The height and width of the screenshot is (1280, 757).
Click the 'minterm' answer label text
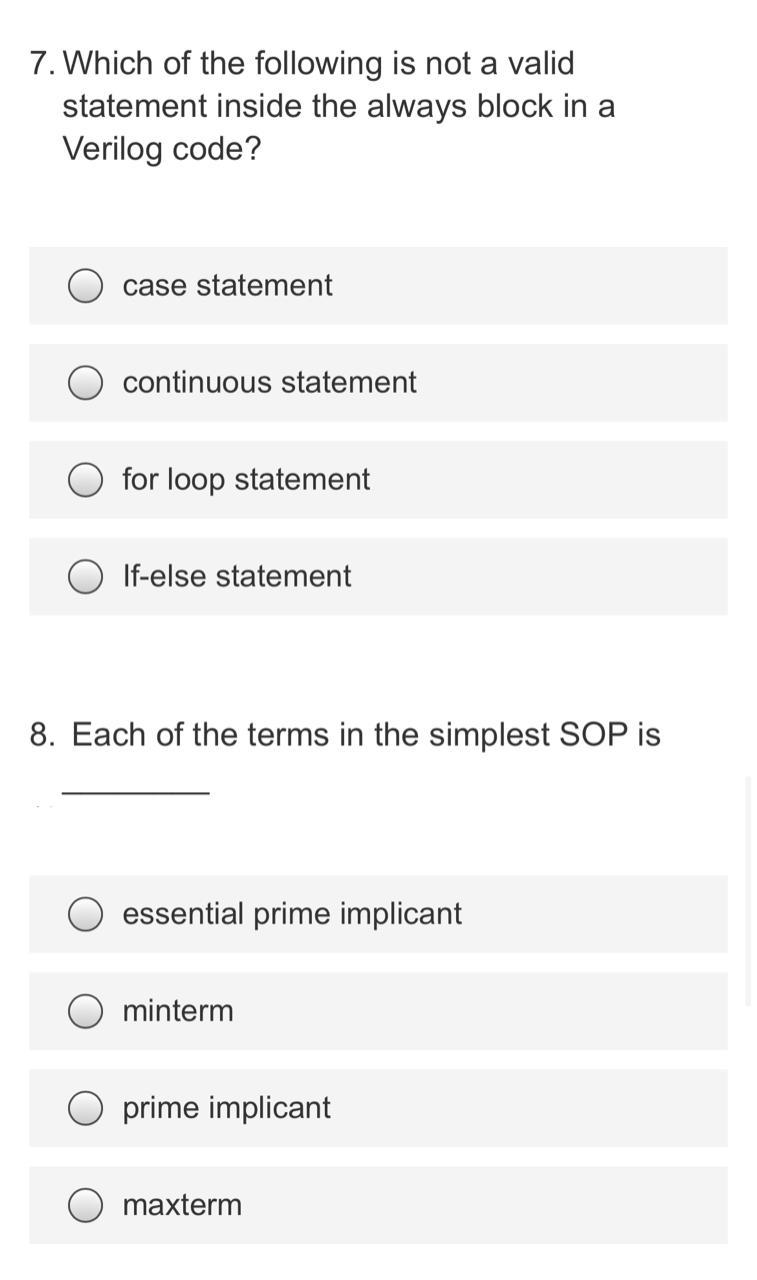click(x=178, y=1010)
